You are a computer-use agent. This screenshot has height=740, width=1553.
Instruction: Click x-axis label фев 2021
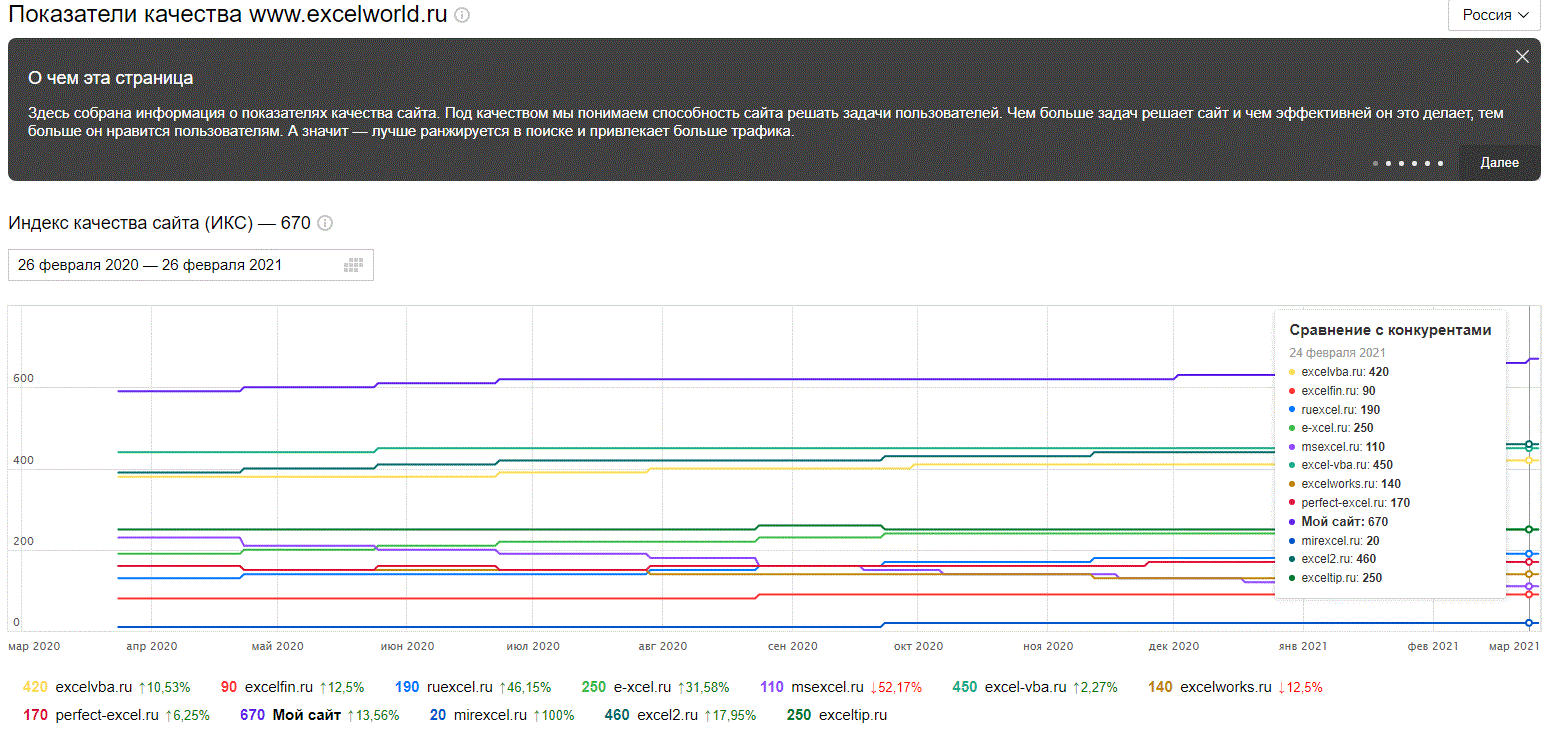(1433, 647)
